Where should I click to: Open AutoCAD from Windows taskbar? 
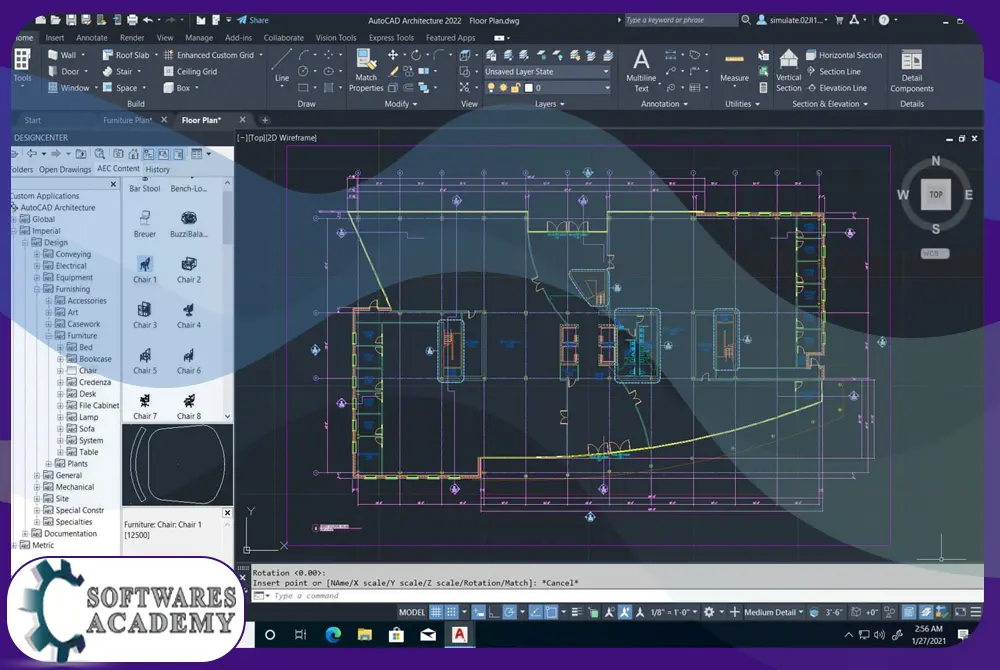[x=459, y=634]
